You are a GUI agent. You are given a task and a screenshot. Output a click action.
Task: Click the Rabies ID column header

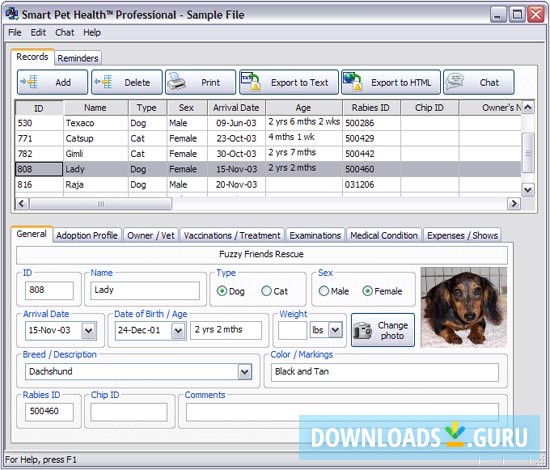click(x=371, y=108)
